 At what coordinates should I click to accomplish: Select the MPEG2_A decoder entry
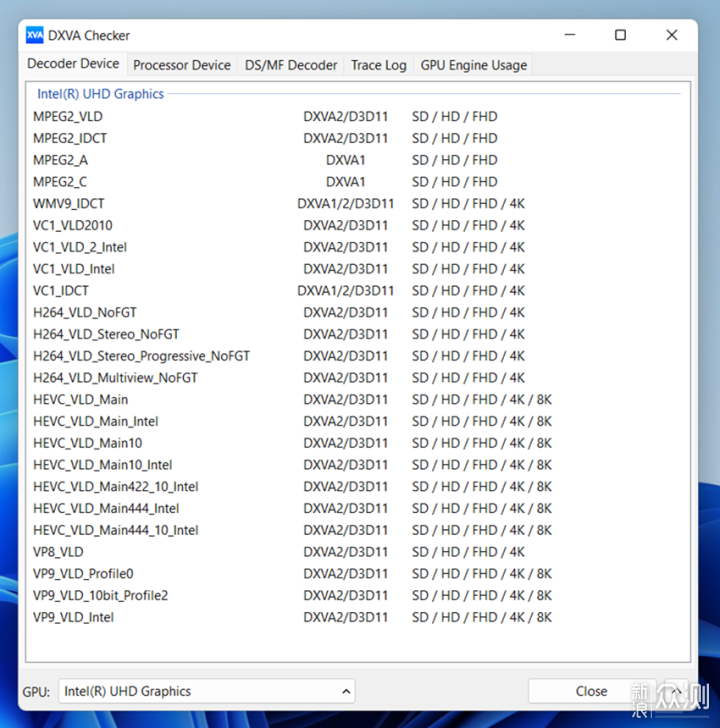point(357,160)
